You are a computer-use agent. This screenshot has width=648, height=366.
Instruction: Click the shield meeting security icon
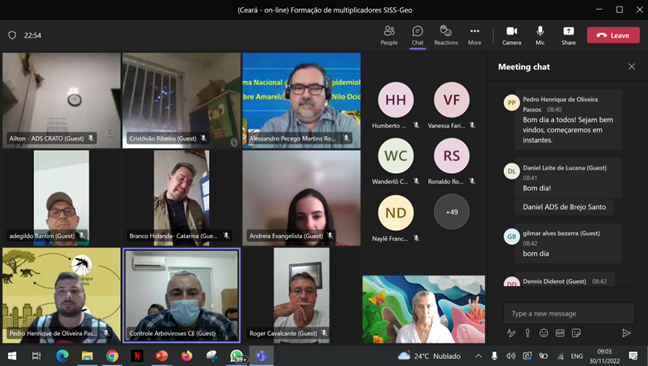(x=12, y=35)
